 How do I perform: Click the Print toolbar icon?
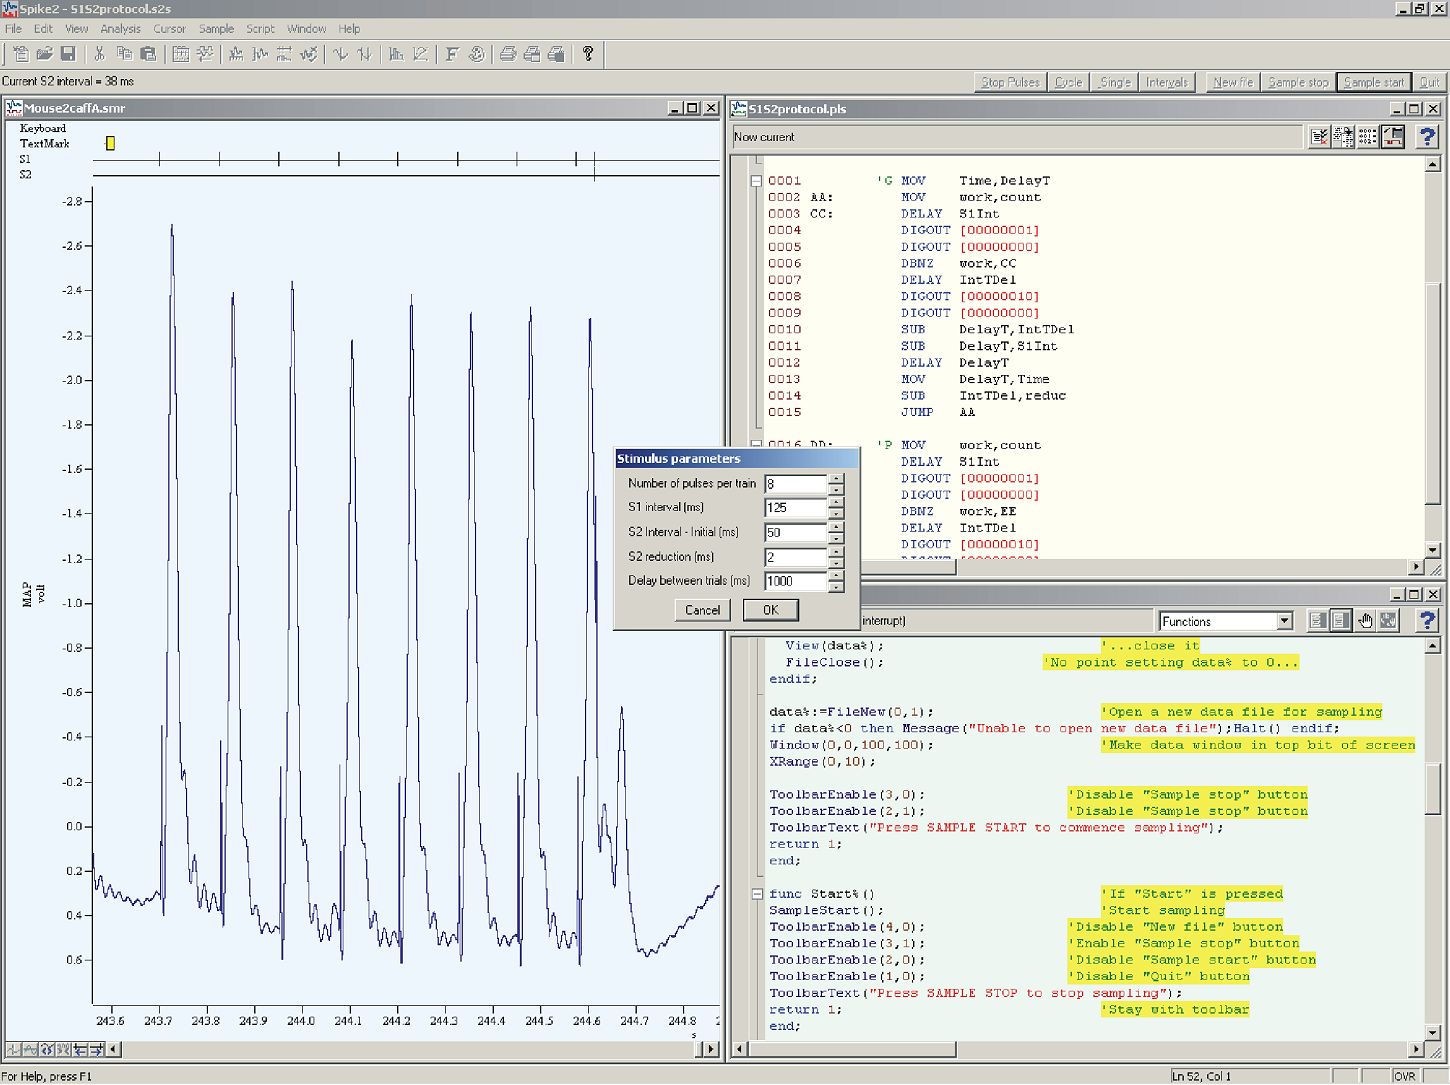[x=507, y=54]
